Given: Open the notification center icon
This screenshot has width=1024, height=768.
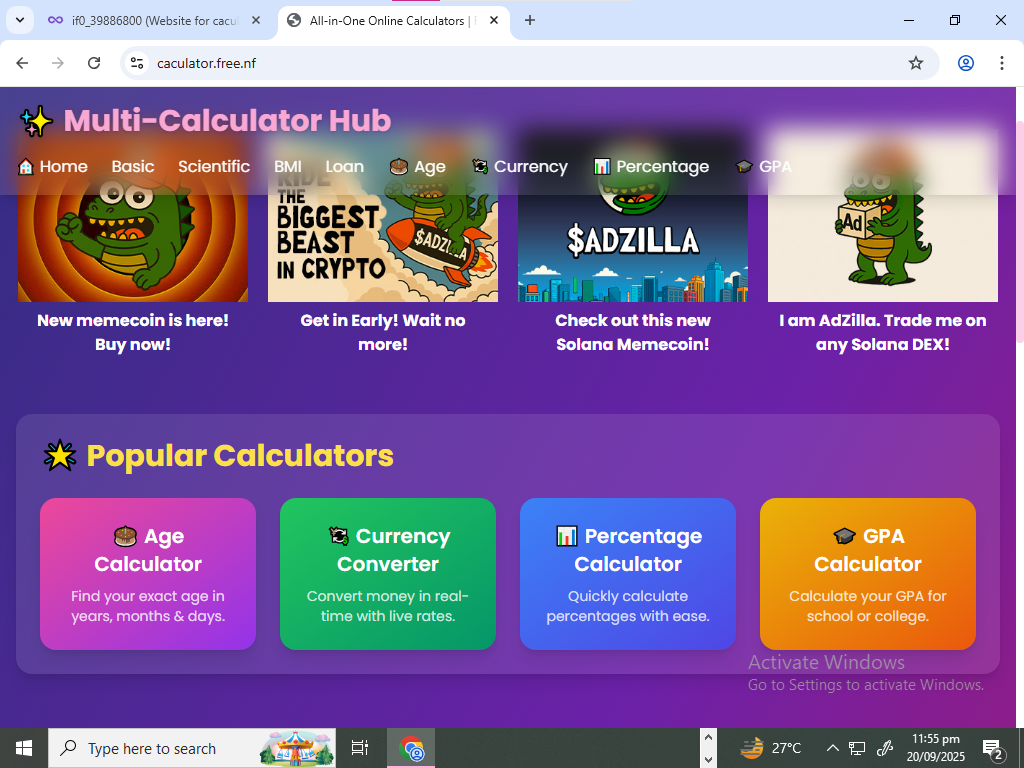Looking at the screenshot, I should pos(993,748).
